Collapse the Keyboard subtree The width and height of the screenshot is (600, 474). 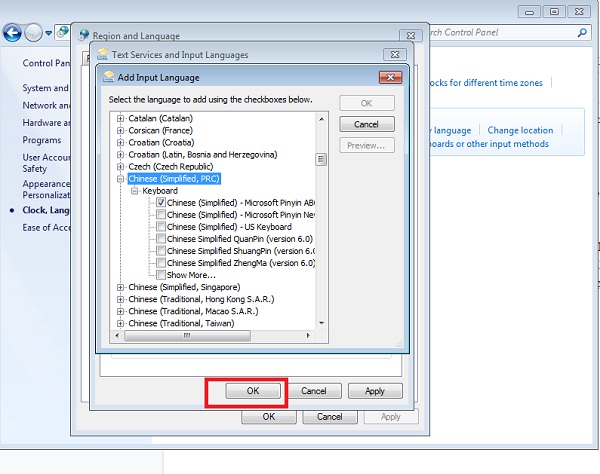(x=135, y=191)
